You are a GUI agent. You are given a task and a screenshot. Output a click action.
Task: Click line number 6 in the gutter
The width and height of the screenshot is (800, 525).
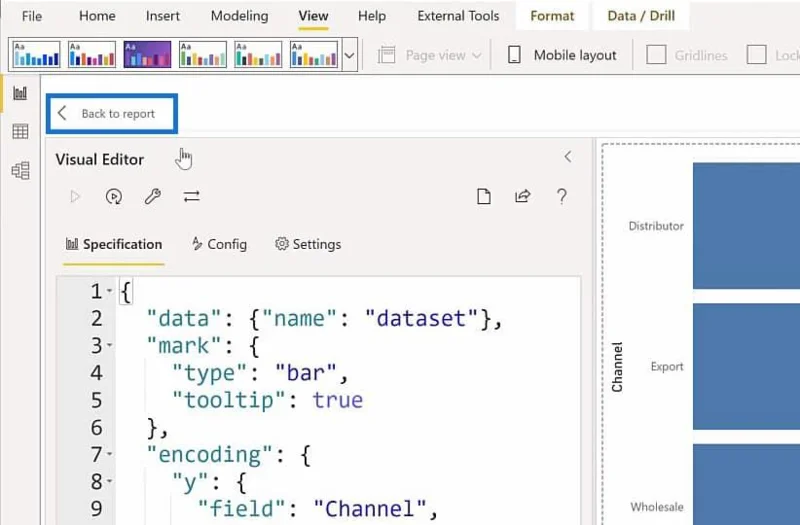[x=96, y=427]
